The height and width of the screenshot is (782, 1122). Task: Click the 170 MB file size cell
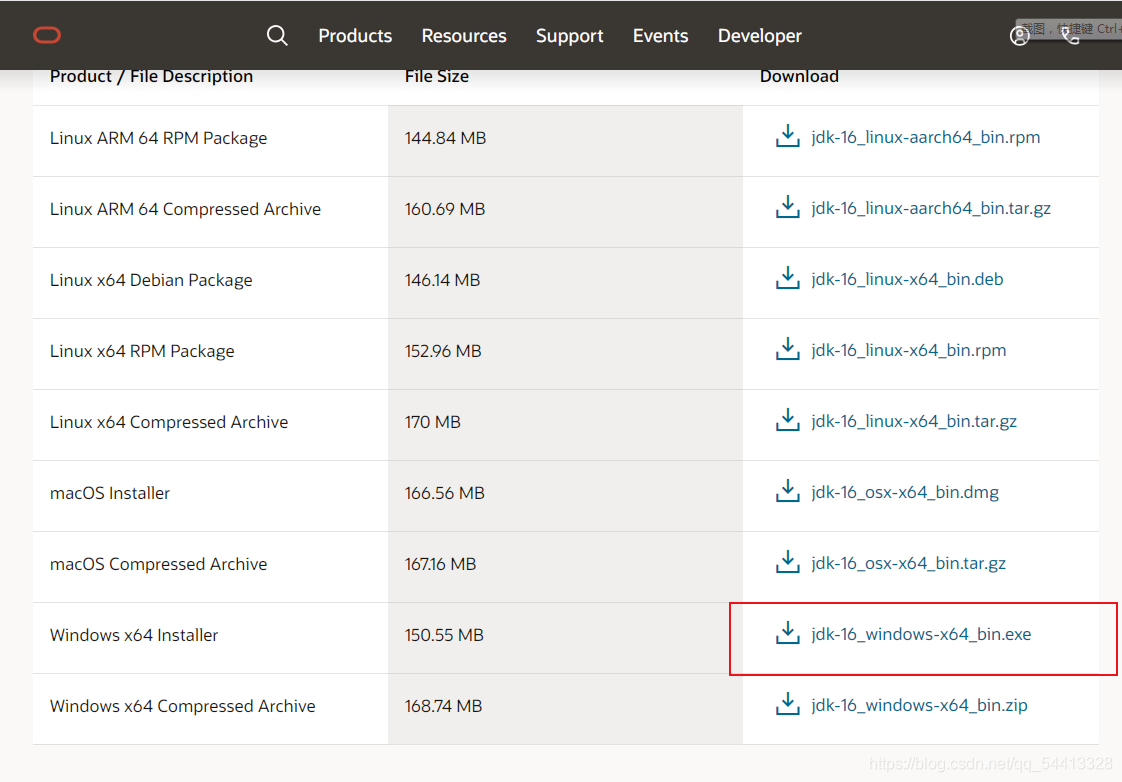565,424
